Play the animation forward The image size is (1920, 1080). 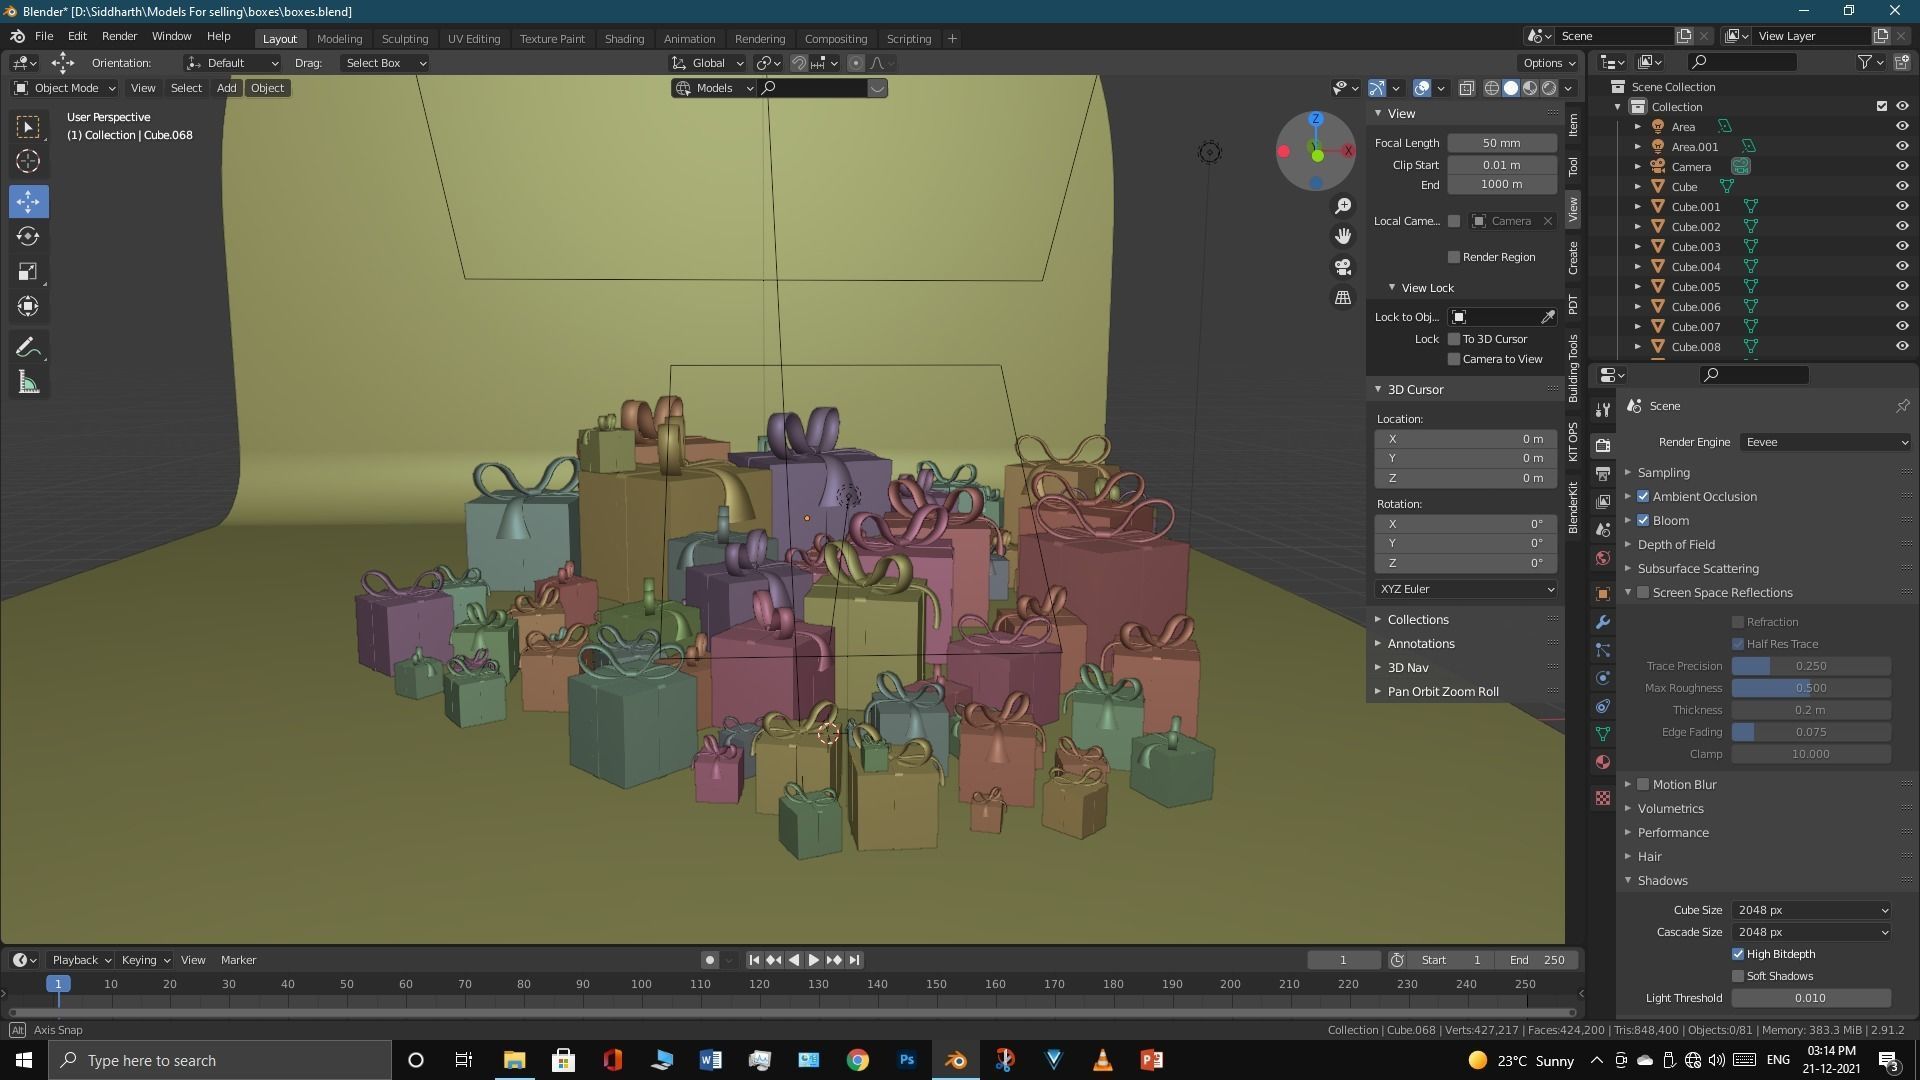click(813, 960)
